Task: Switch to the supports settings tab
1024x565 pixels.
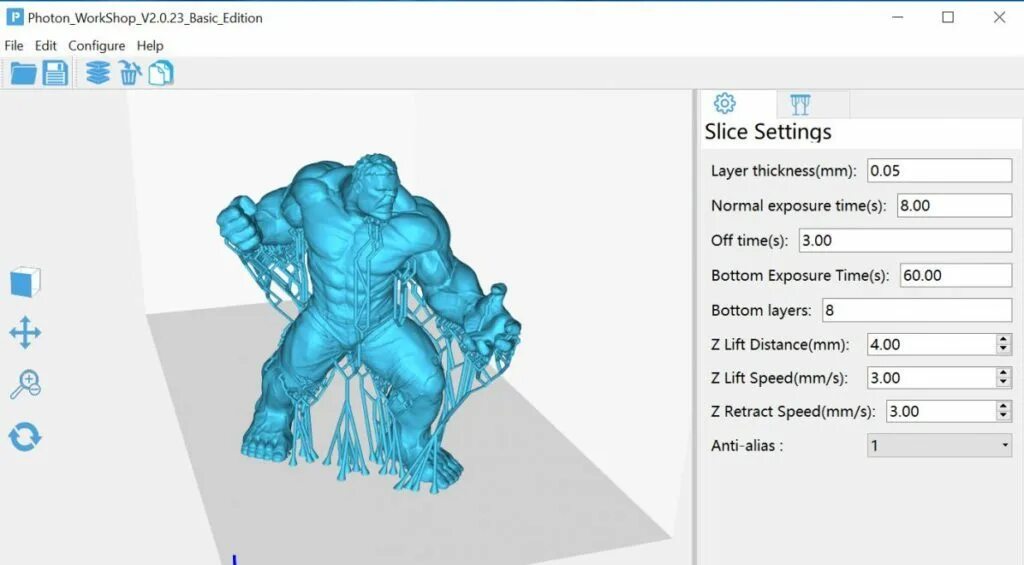Action: [x=800, y=105]
